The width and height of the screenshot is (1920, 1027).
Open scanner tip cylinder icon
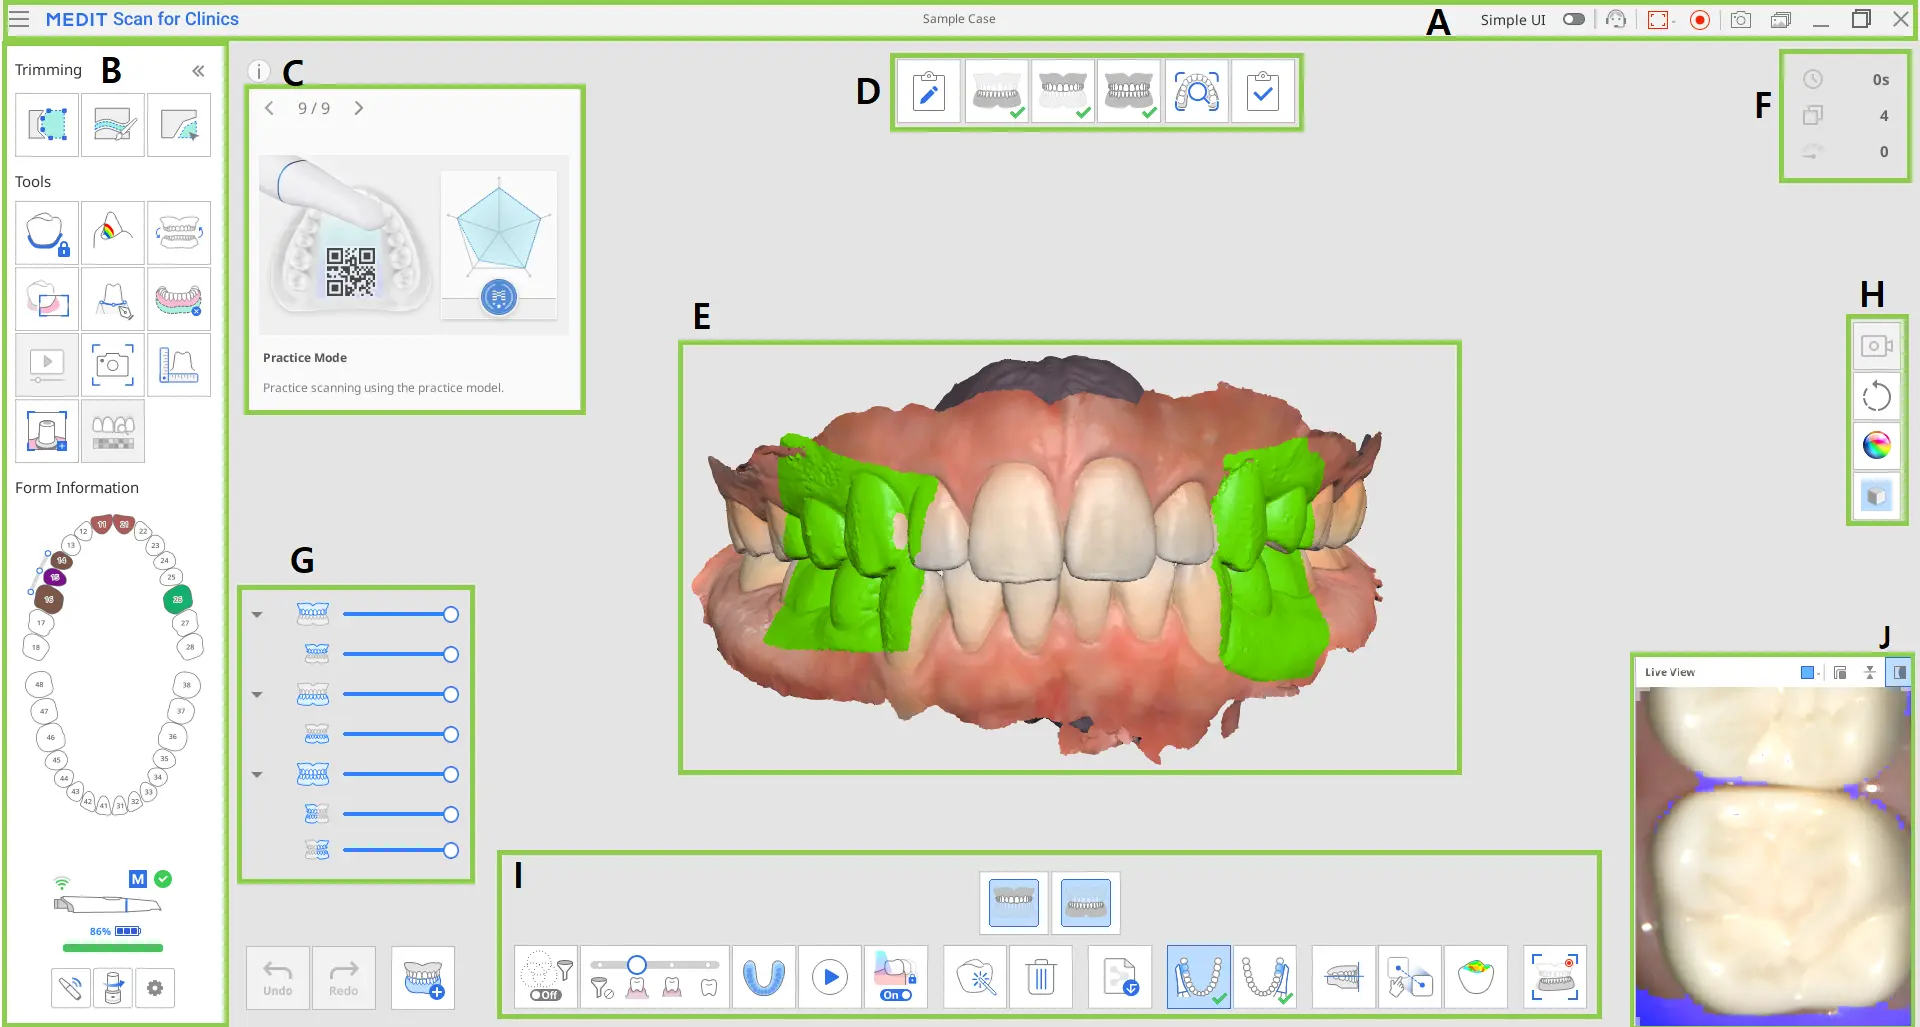pos(113,988)
